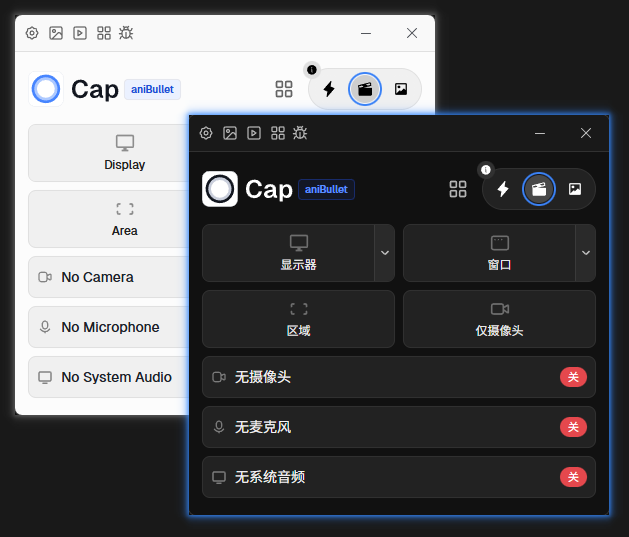
Task: Choose 窗口 window capture target
Action: (489, 253)
